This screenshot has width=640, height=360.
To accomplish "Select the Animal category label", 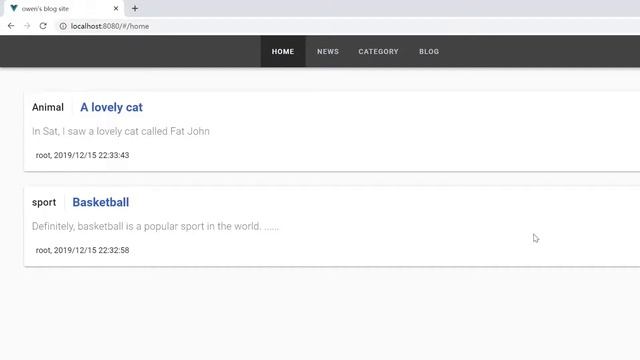I will click(48, 107).
